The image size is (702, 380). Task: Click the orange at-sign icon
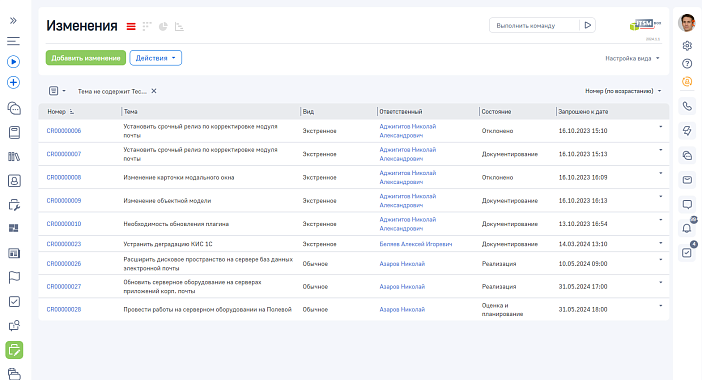pos(687,81)
